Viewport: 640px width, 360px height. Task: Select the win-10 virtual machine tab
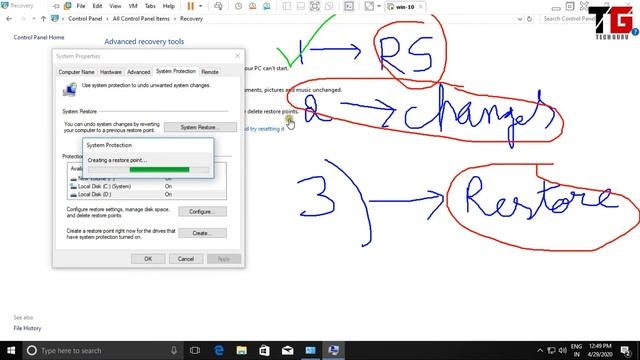pyautogui.click(x=405, y=7)
